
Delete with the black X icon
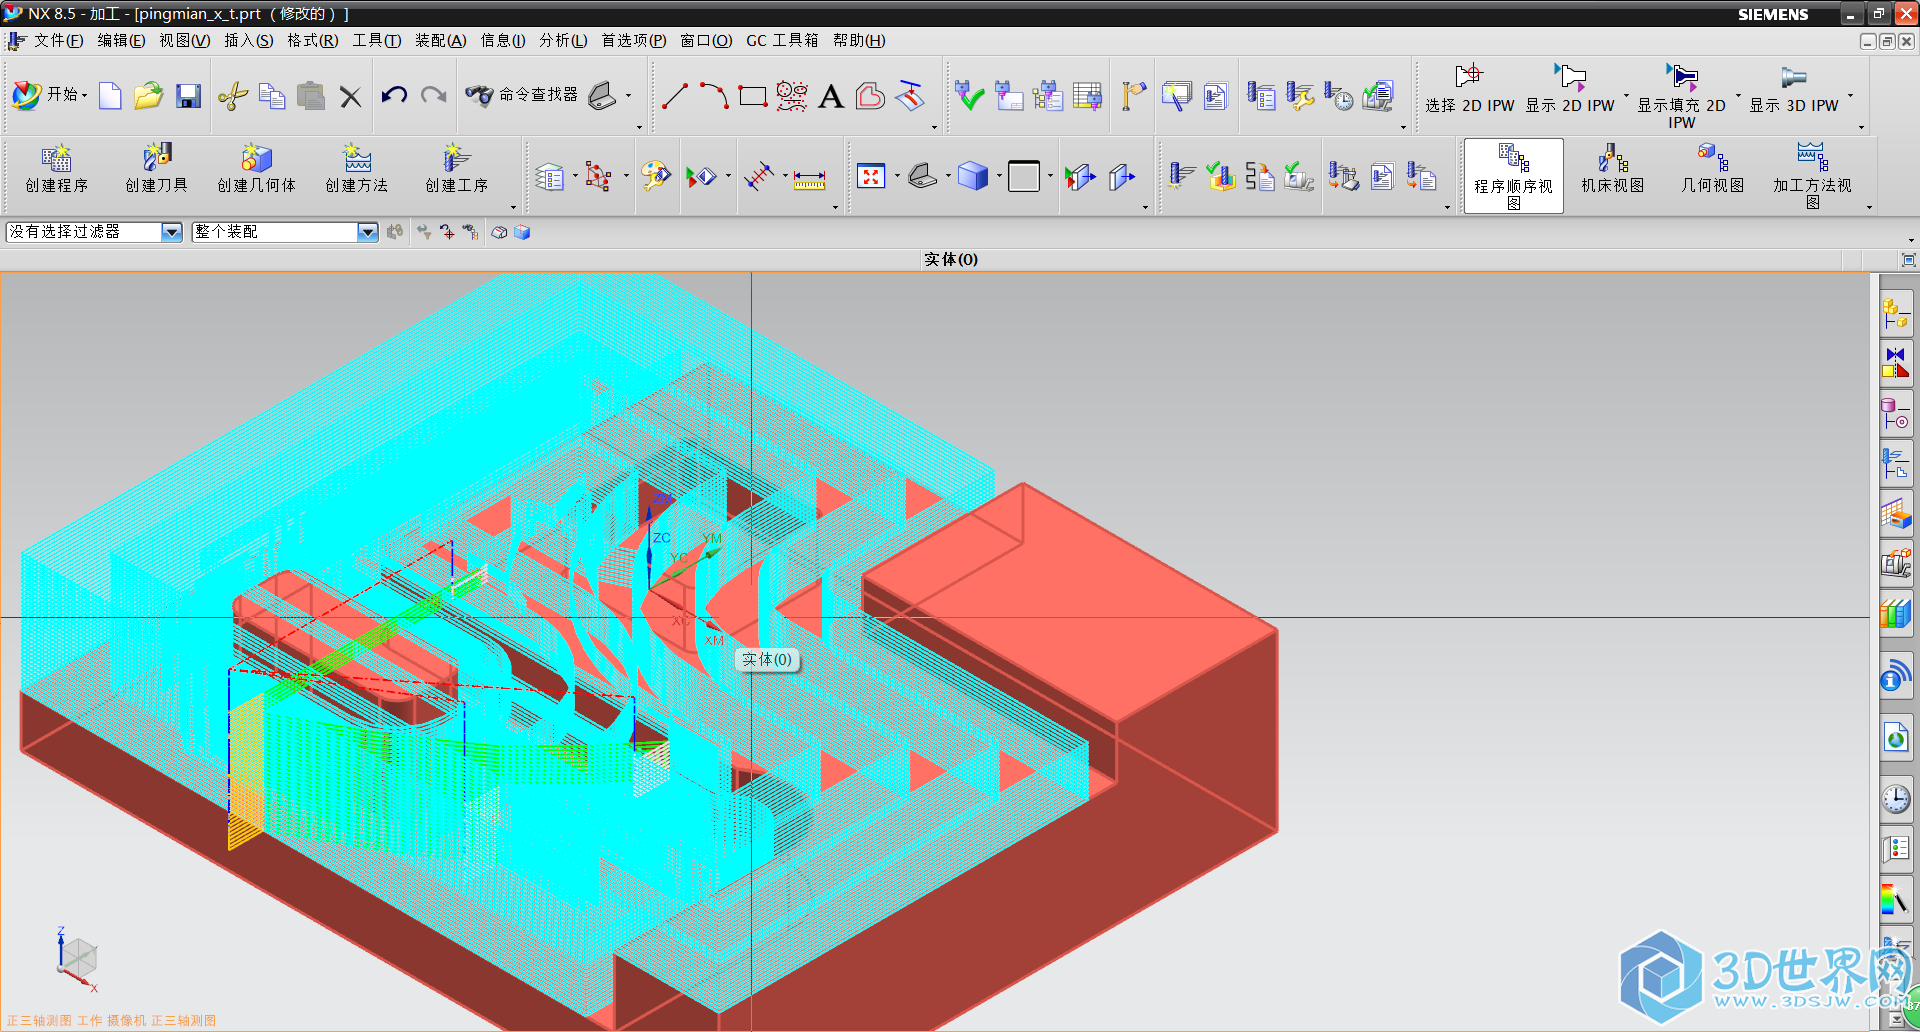(350, 97)
